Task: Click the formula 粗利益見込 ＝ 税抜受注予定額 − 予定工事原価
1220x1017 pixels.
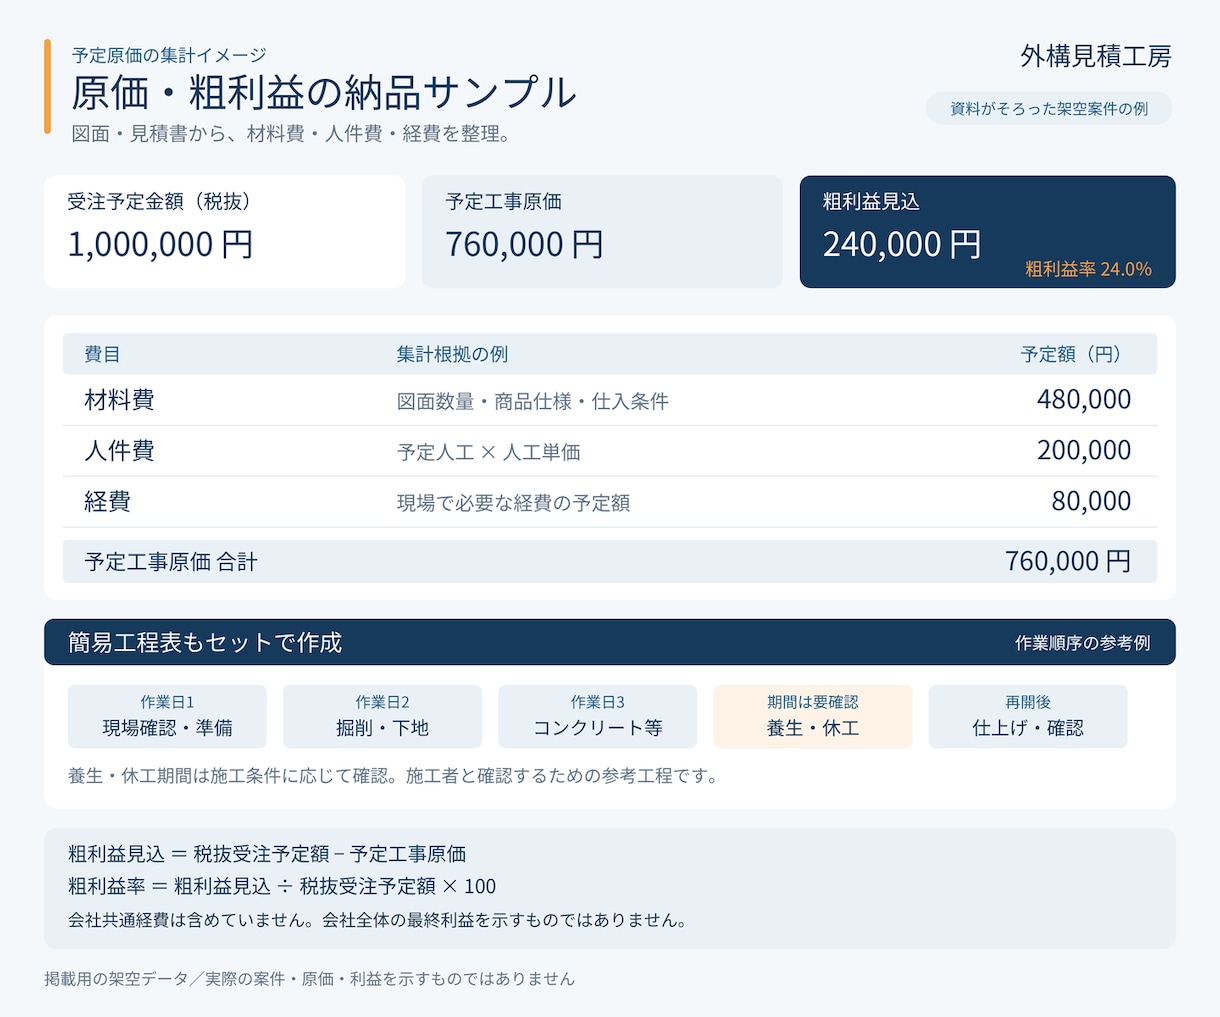Action: pos(267,854)
